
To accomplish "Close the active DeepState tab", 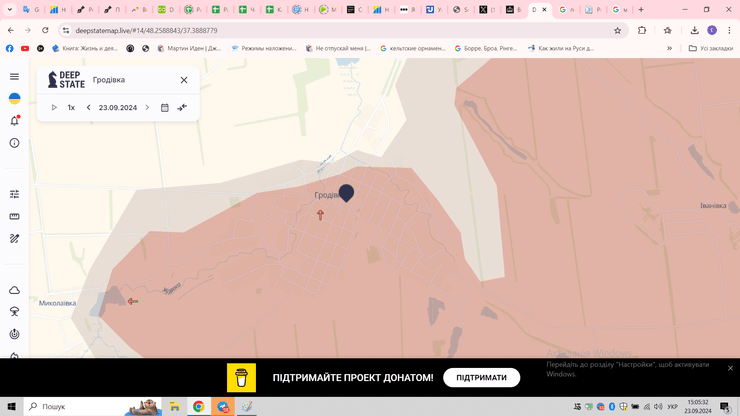I will [x=544, y=9].
